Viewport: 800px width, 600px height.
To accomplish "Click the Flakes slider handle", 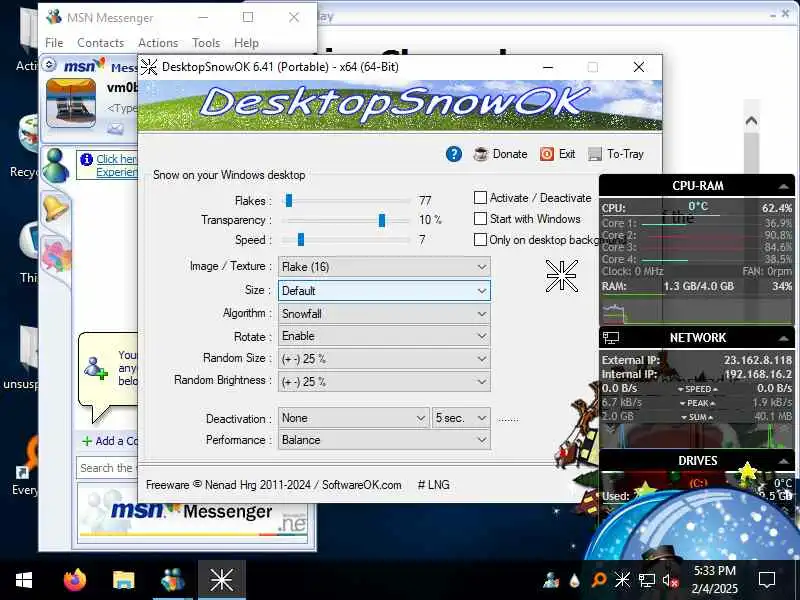I will pyautogui.click(x=289, y=201).
